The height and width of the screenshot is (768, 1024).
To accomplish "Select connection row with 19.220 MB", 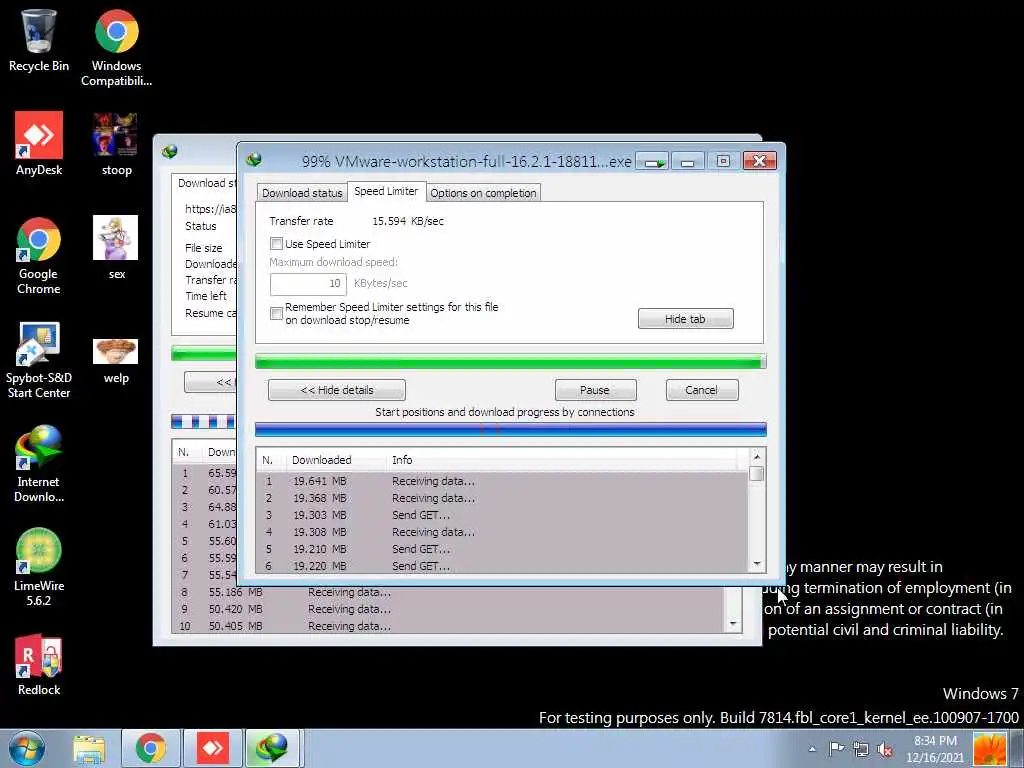I will click(502, 566).
